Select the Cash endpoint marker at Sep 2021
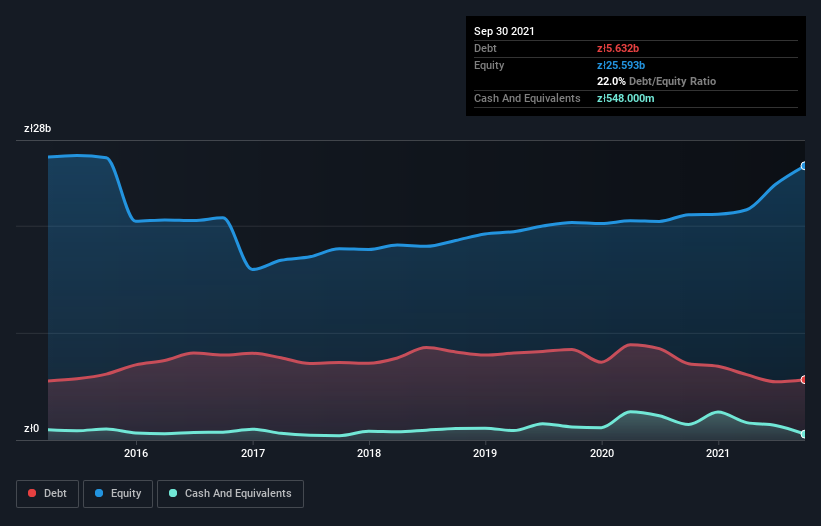 (804, 434)
